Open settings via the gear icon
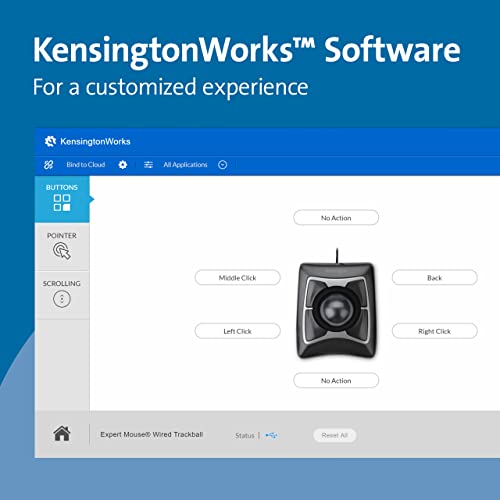Image resolution: width=500 pixels, height=500 pixels. point(123,165)
